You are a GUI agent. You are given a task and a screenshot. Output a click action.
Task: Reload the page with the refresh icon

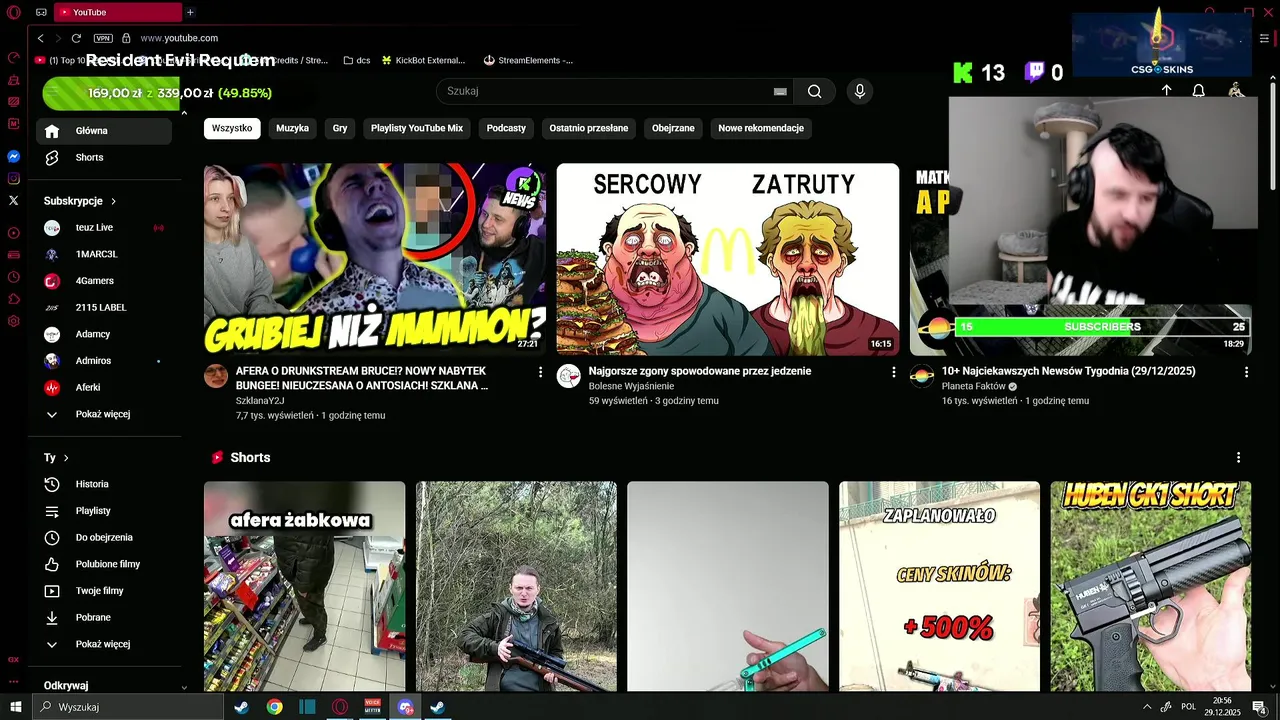point(76,38)
